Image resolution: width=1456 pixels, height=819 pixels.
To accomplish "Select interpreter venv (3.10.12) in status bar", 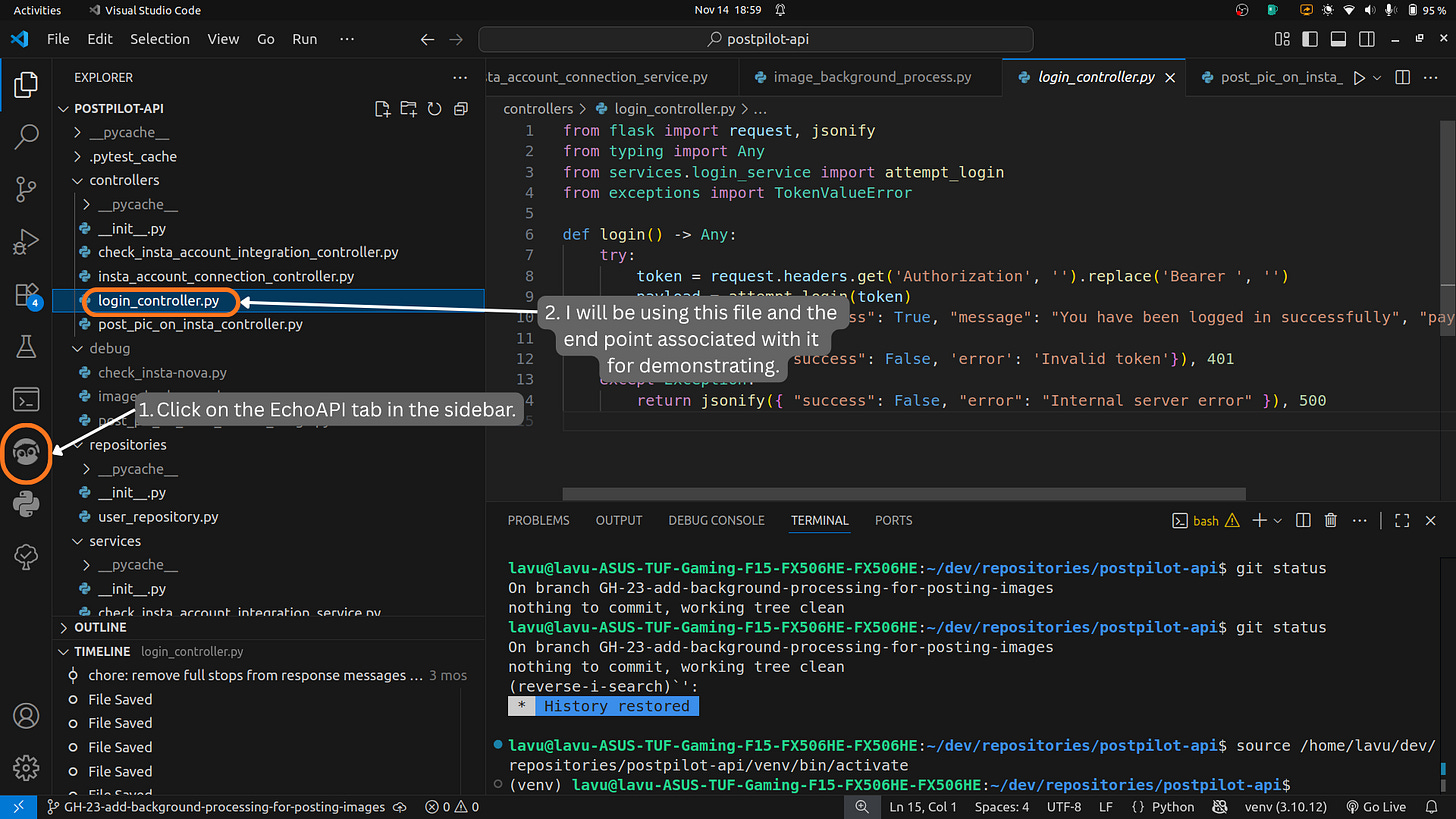I will click(1287, 807).
